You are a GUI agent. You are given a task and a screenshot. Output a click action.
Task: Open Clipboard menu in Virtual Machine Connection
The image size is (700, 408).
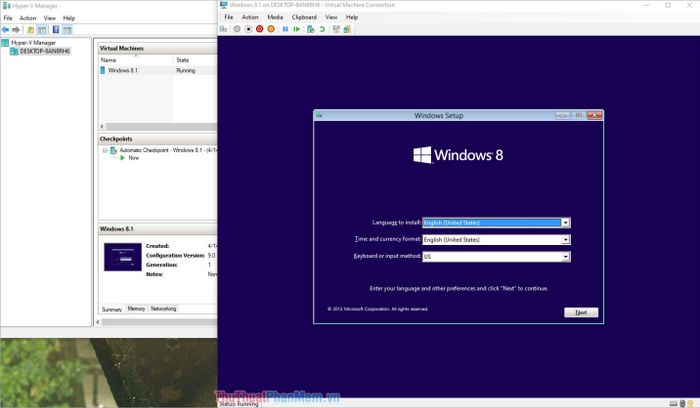click(x=304, y=17)
